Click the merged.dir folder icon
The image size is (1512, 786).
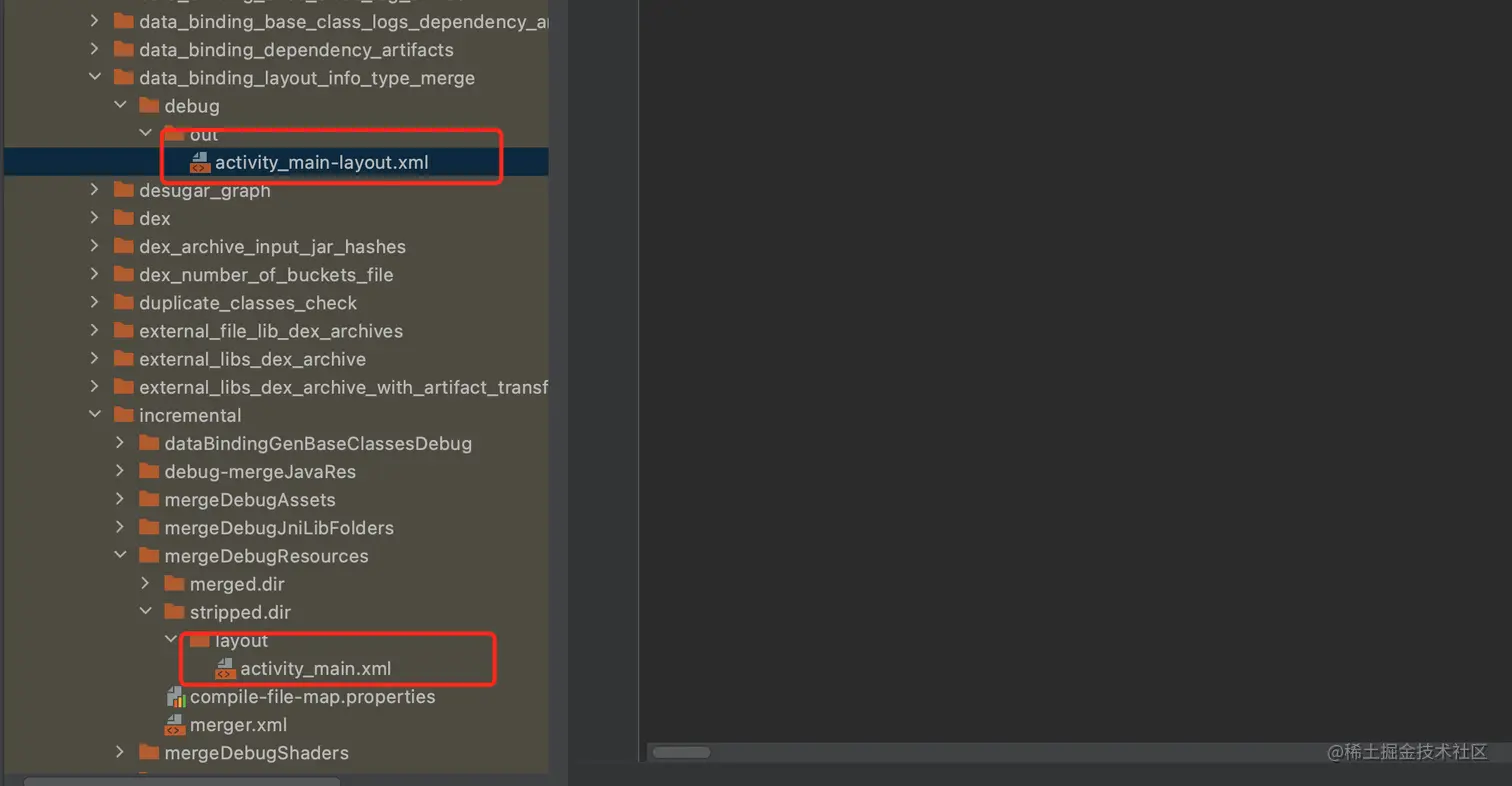(174, 583)
